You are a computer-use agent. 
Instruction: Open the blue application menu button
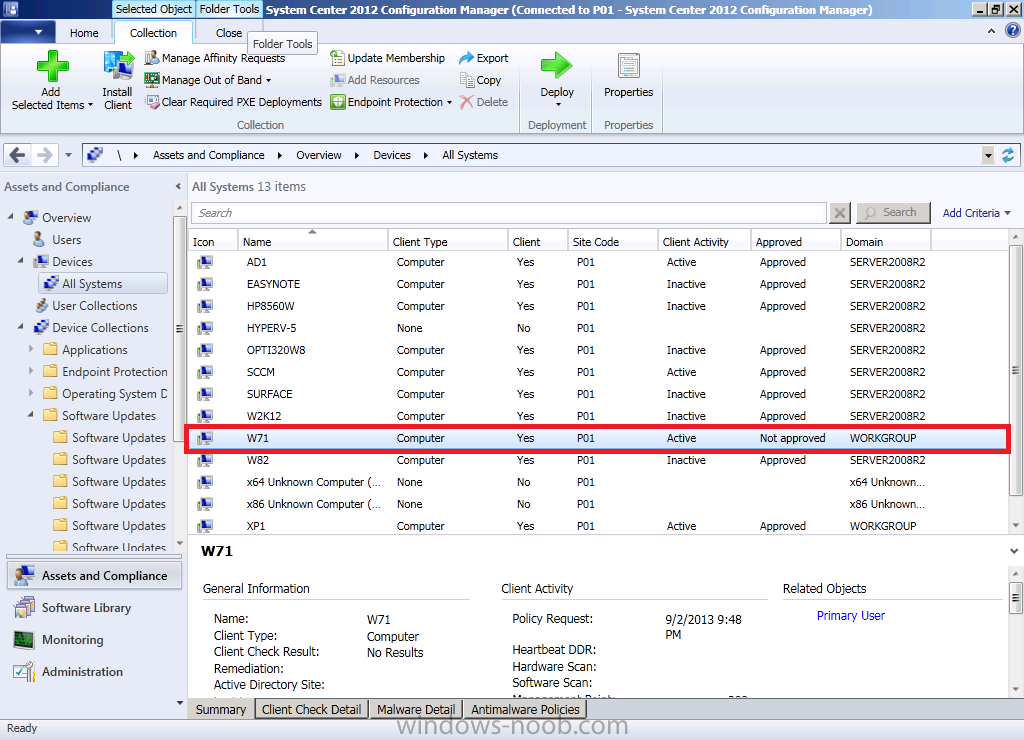[27, 31]
